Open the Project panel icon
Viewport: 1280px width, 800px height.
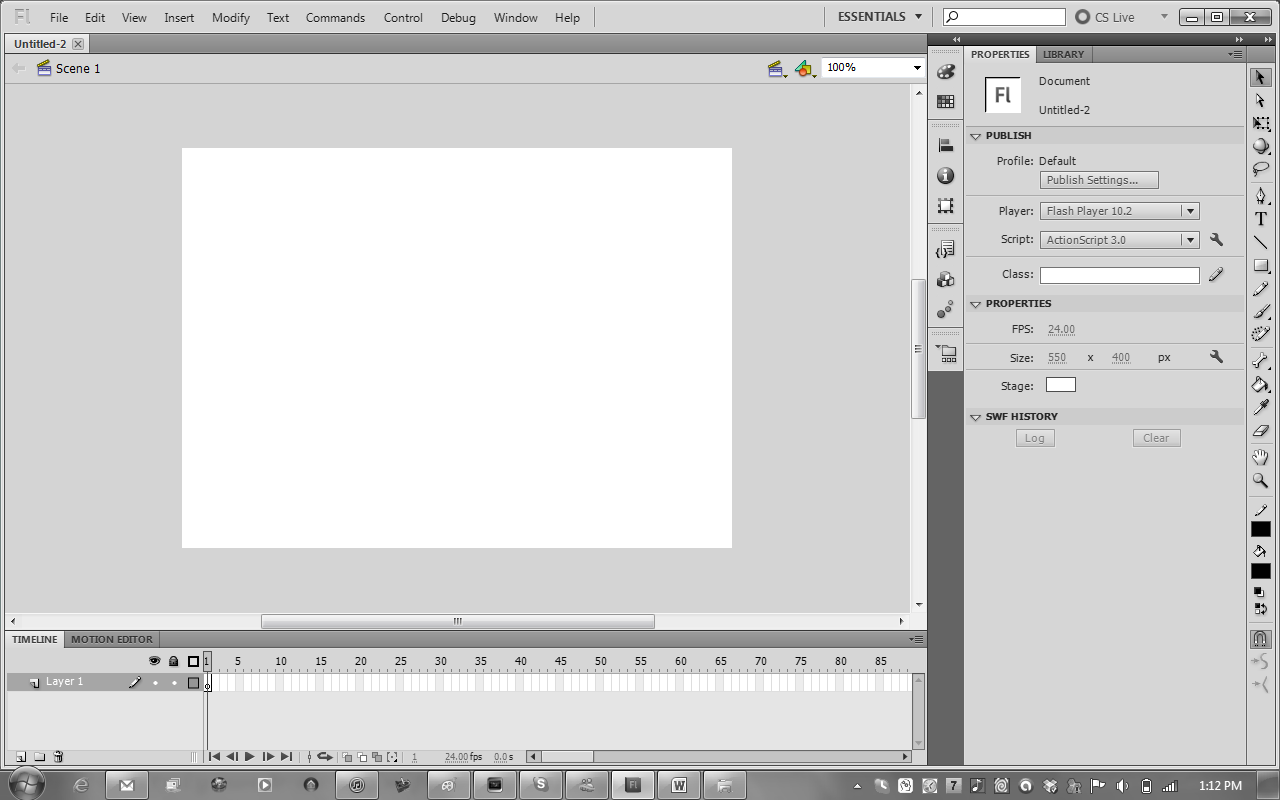point(945,353)
